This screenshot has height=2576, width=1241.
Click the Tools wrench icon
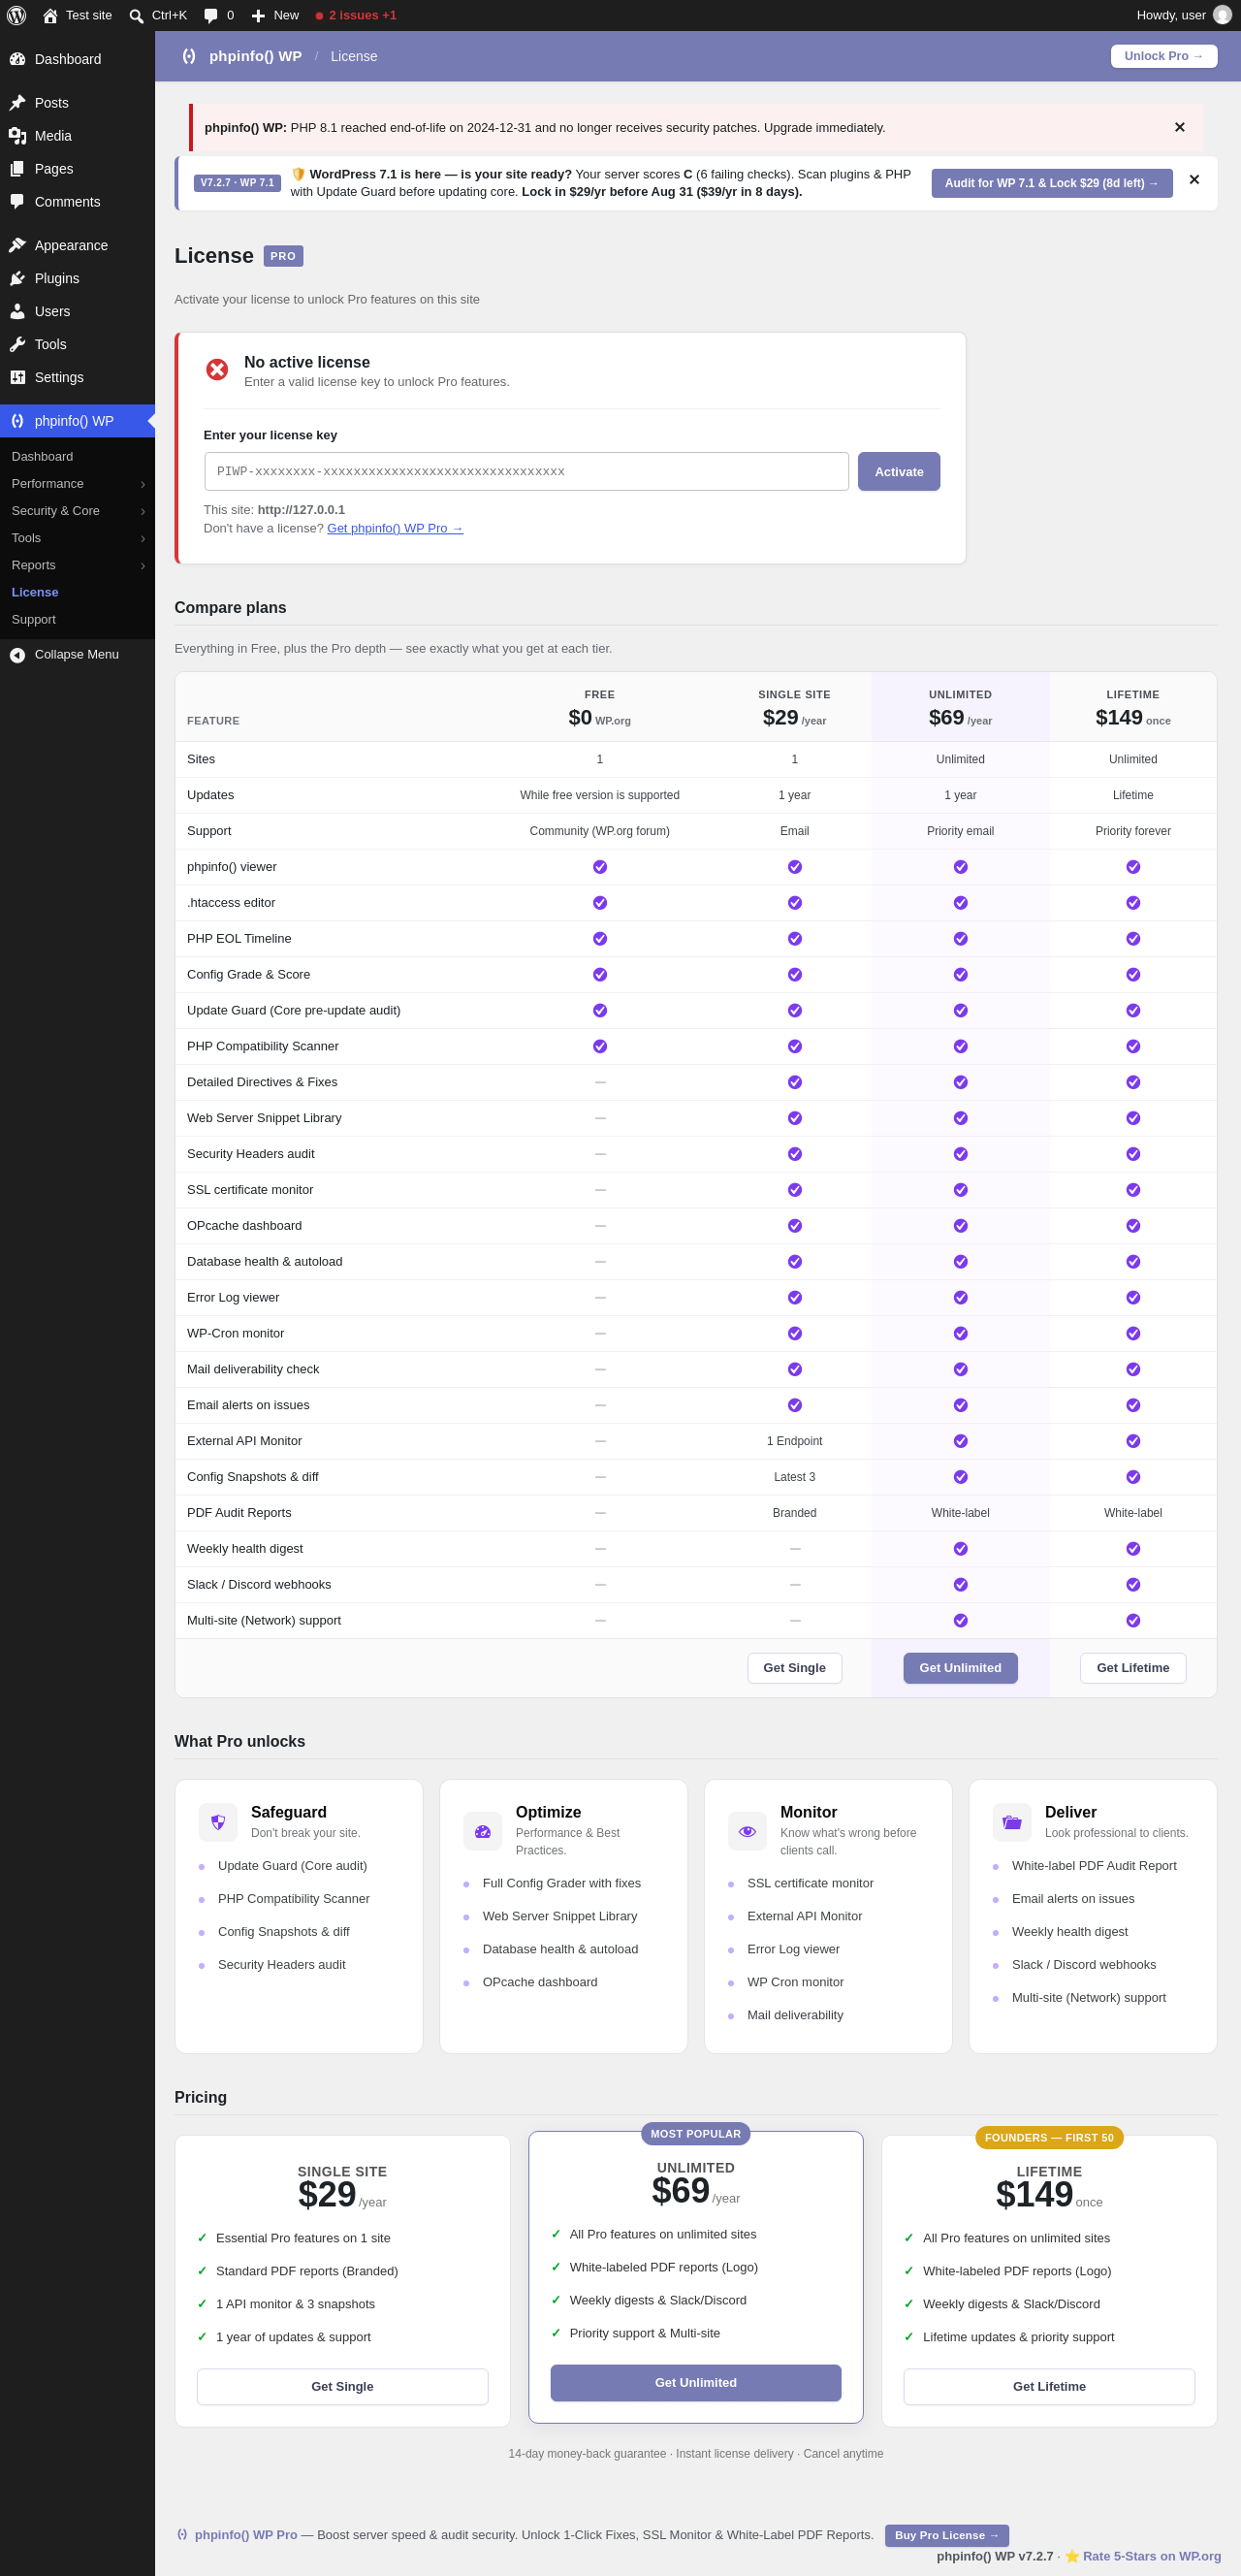click(x=17, y=344)
